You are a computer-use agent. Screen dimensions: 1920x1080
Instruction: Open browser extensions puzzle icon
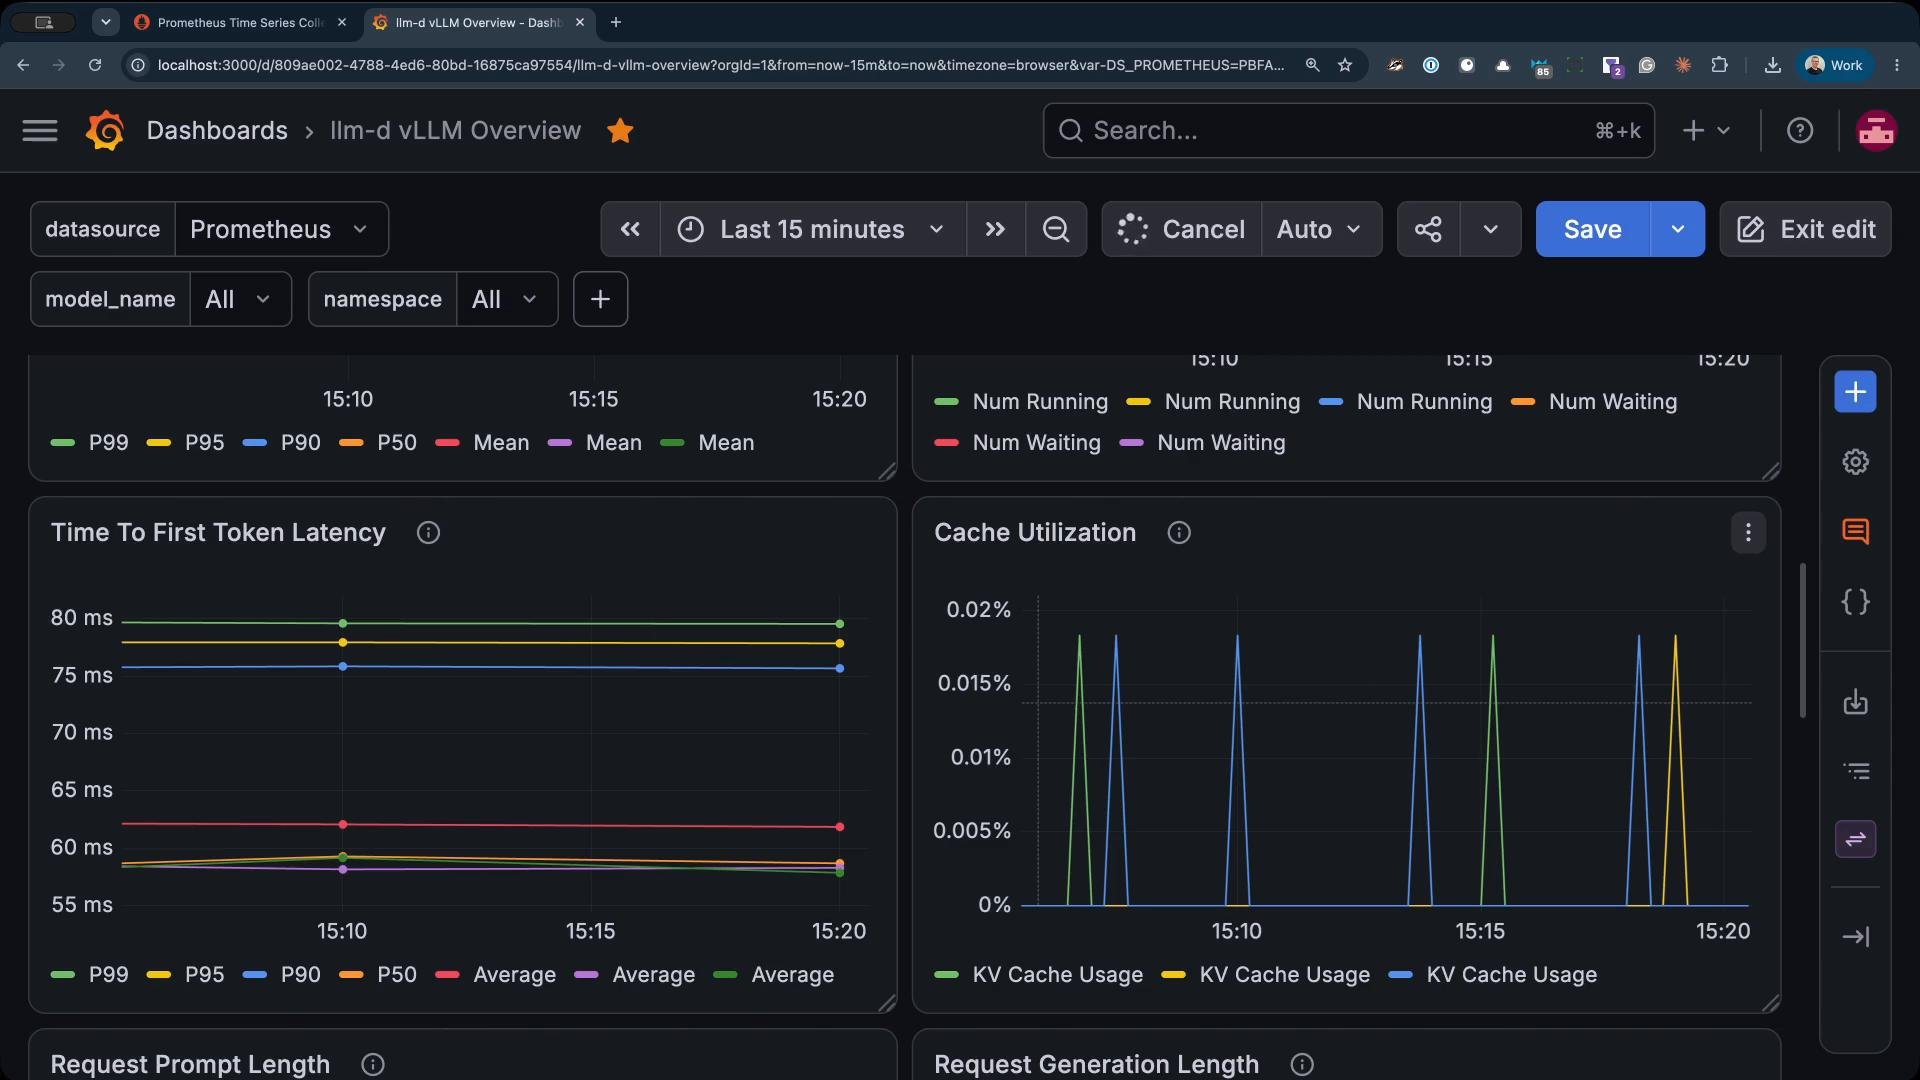click(1719, 65)
